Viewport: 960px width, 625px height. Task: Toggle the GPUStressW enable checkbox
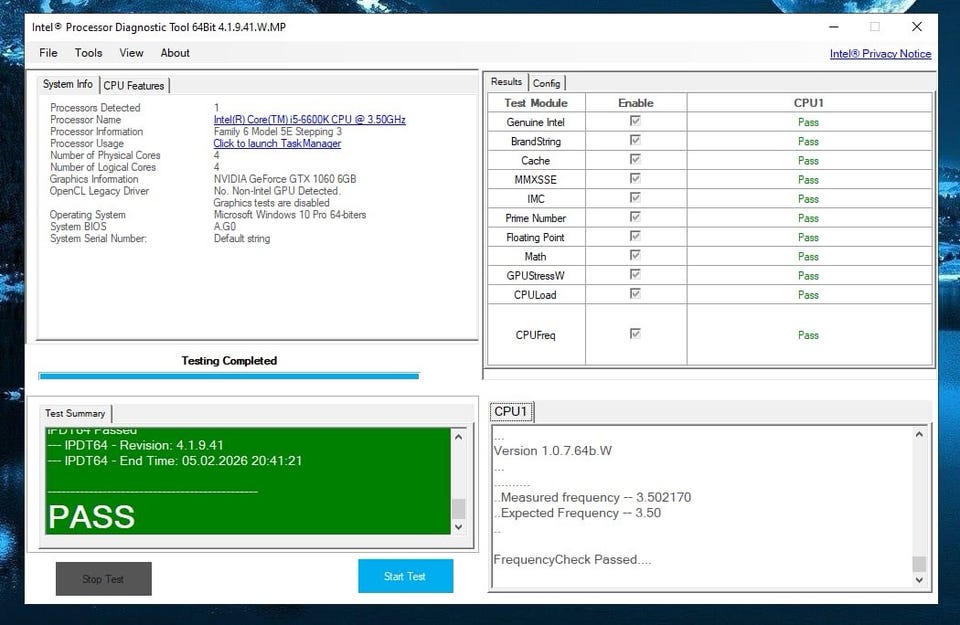635,275
